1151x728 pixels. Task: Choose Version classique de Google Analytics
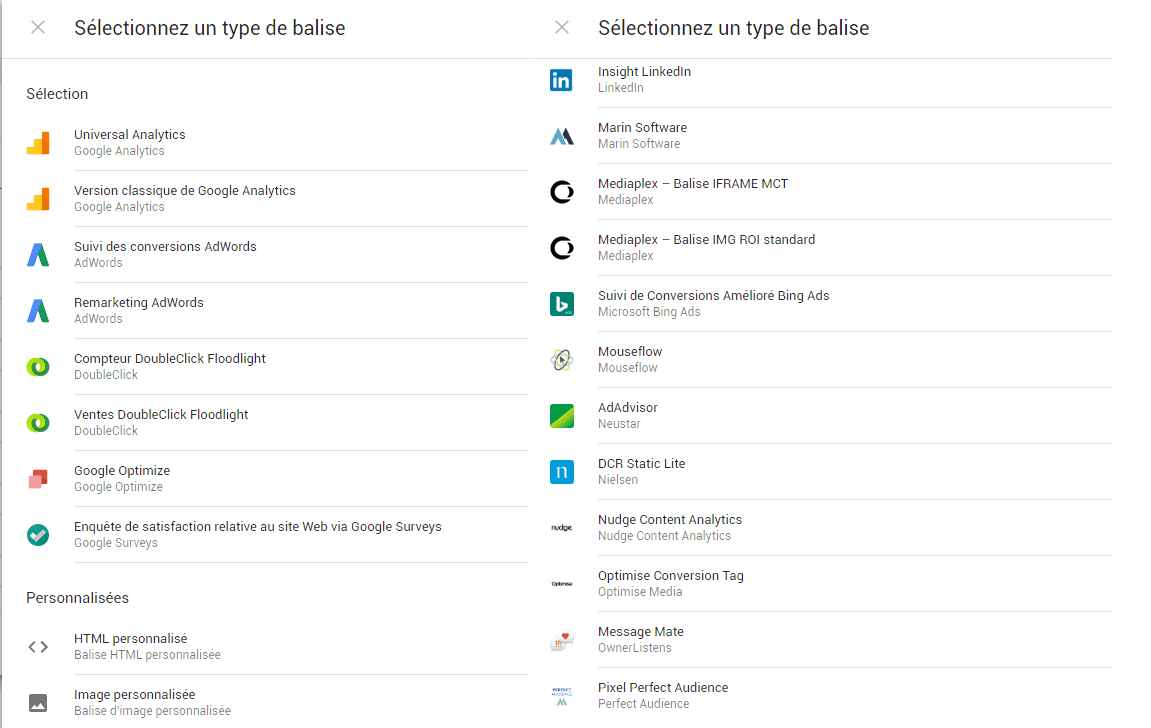tap(277, 199)
